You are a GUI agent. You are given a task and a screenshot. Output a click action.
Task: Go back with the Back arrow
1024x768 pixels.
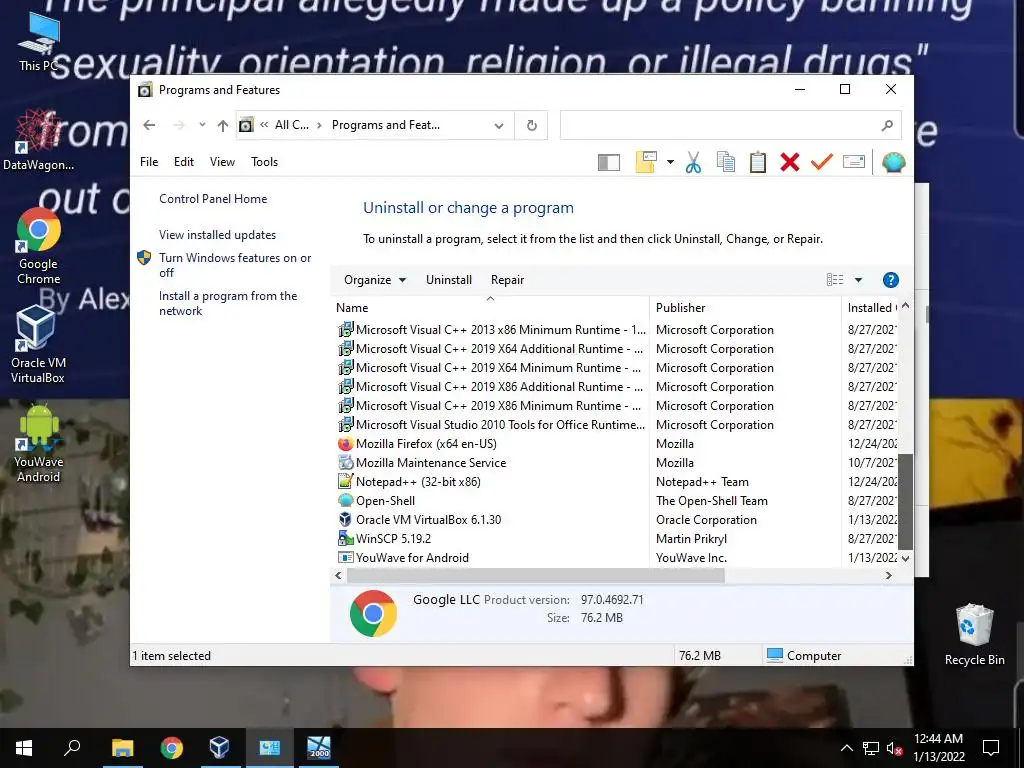click(x=149, y=125)
